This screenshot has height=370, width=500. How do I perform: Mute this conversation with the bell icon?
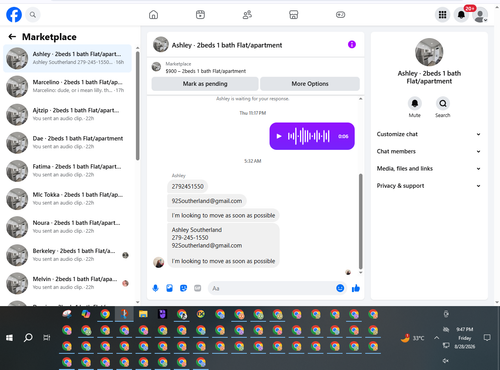click(415, 103)
